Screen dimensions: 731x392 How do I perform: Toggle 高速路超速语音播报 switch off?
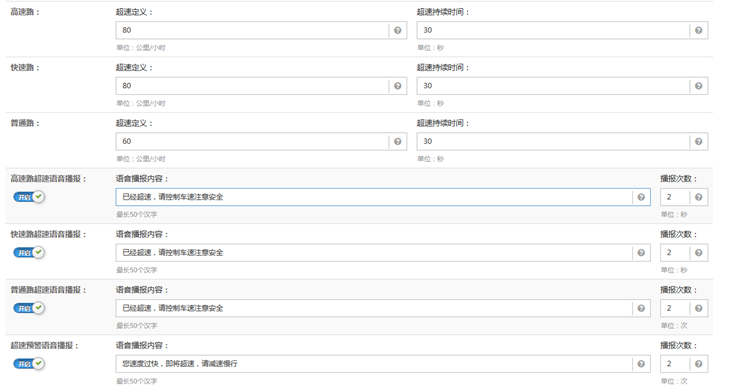tap(29, 197)
